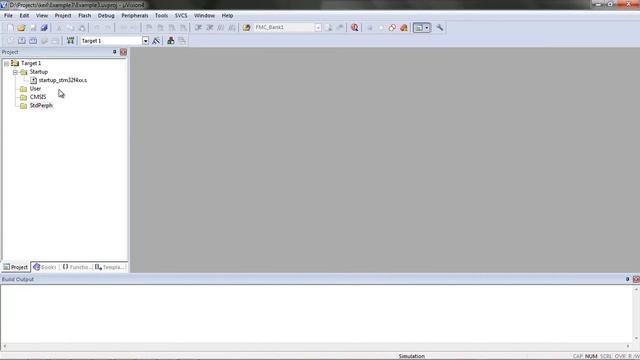Open file using the folder icon
The height and width of the screenshot is (360, 640).
(22, 28)
